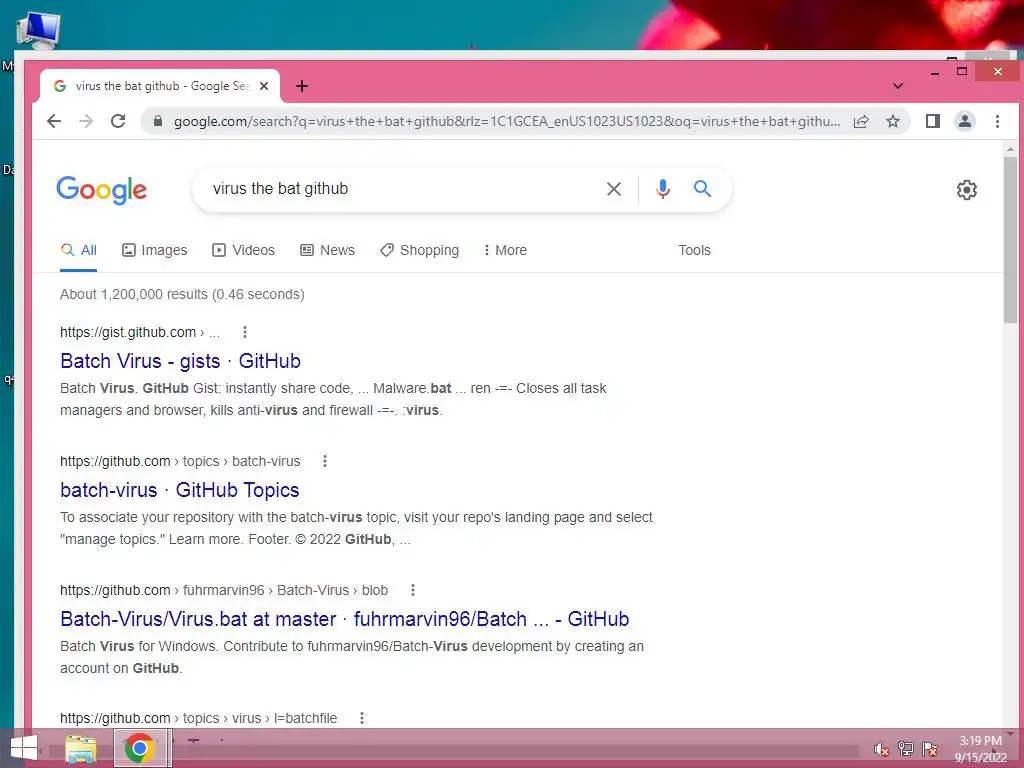Image resolution: width=1024 pixels, height=768 pixels.
Task: Click the Chrome address bar URL
Action: [x=506, y=121]
